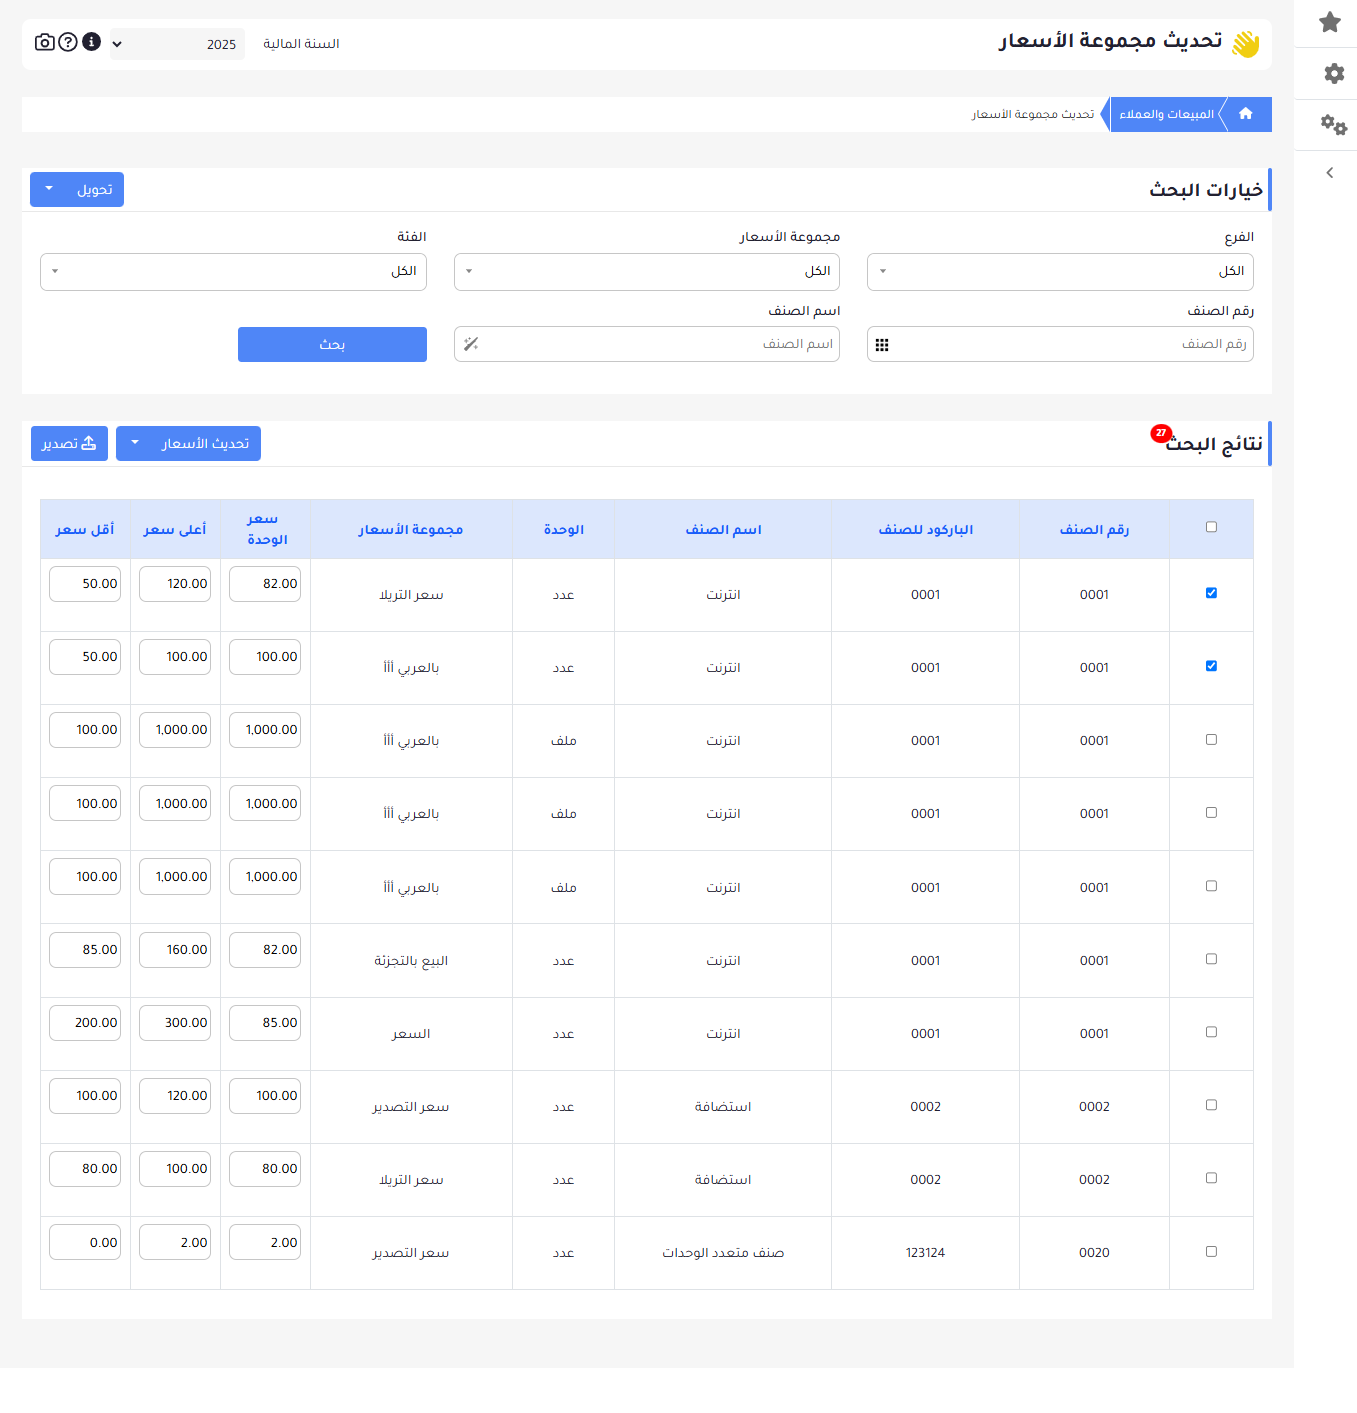Click the info icon in header
This screenshot has width=1357, height=1413.
click(x=92, y=42)
